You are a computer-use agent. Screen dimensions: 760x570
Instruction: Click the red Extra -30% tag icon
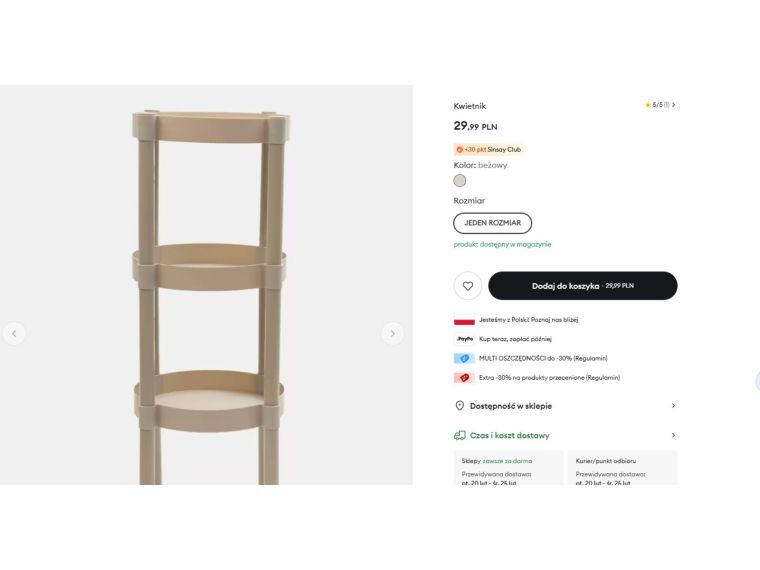coord(464,378)
